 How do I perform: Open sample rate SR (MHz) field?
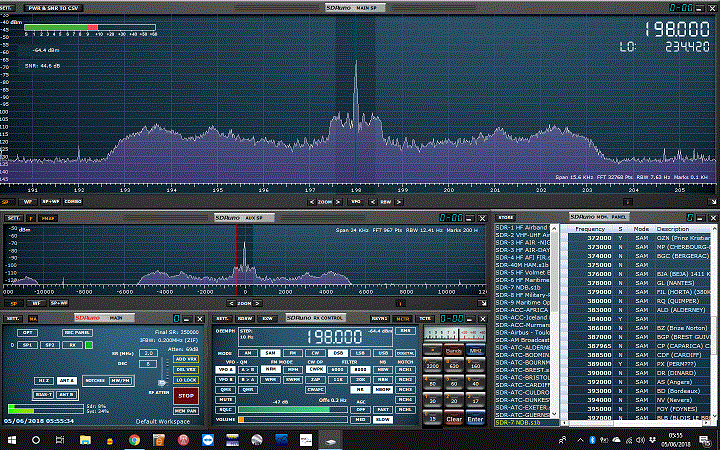click(148, 353)
